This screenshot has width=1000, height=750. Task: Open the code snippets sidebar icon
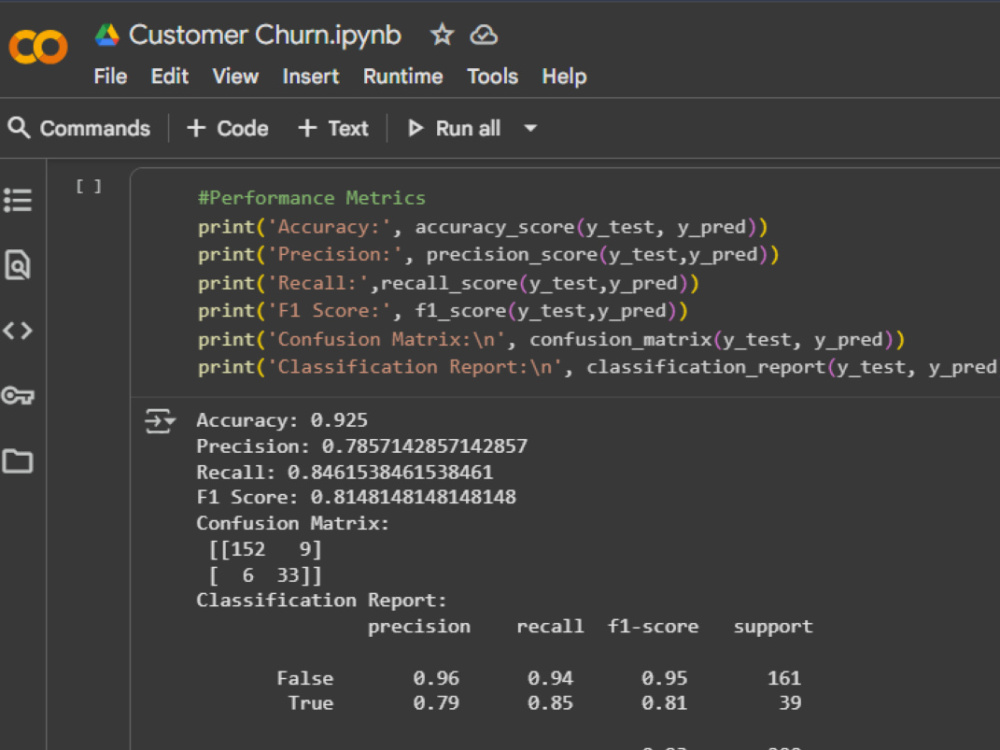pyautogui.click(x=18, y=330)
